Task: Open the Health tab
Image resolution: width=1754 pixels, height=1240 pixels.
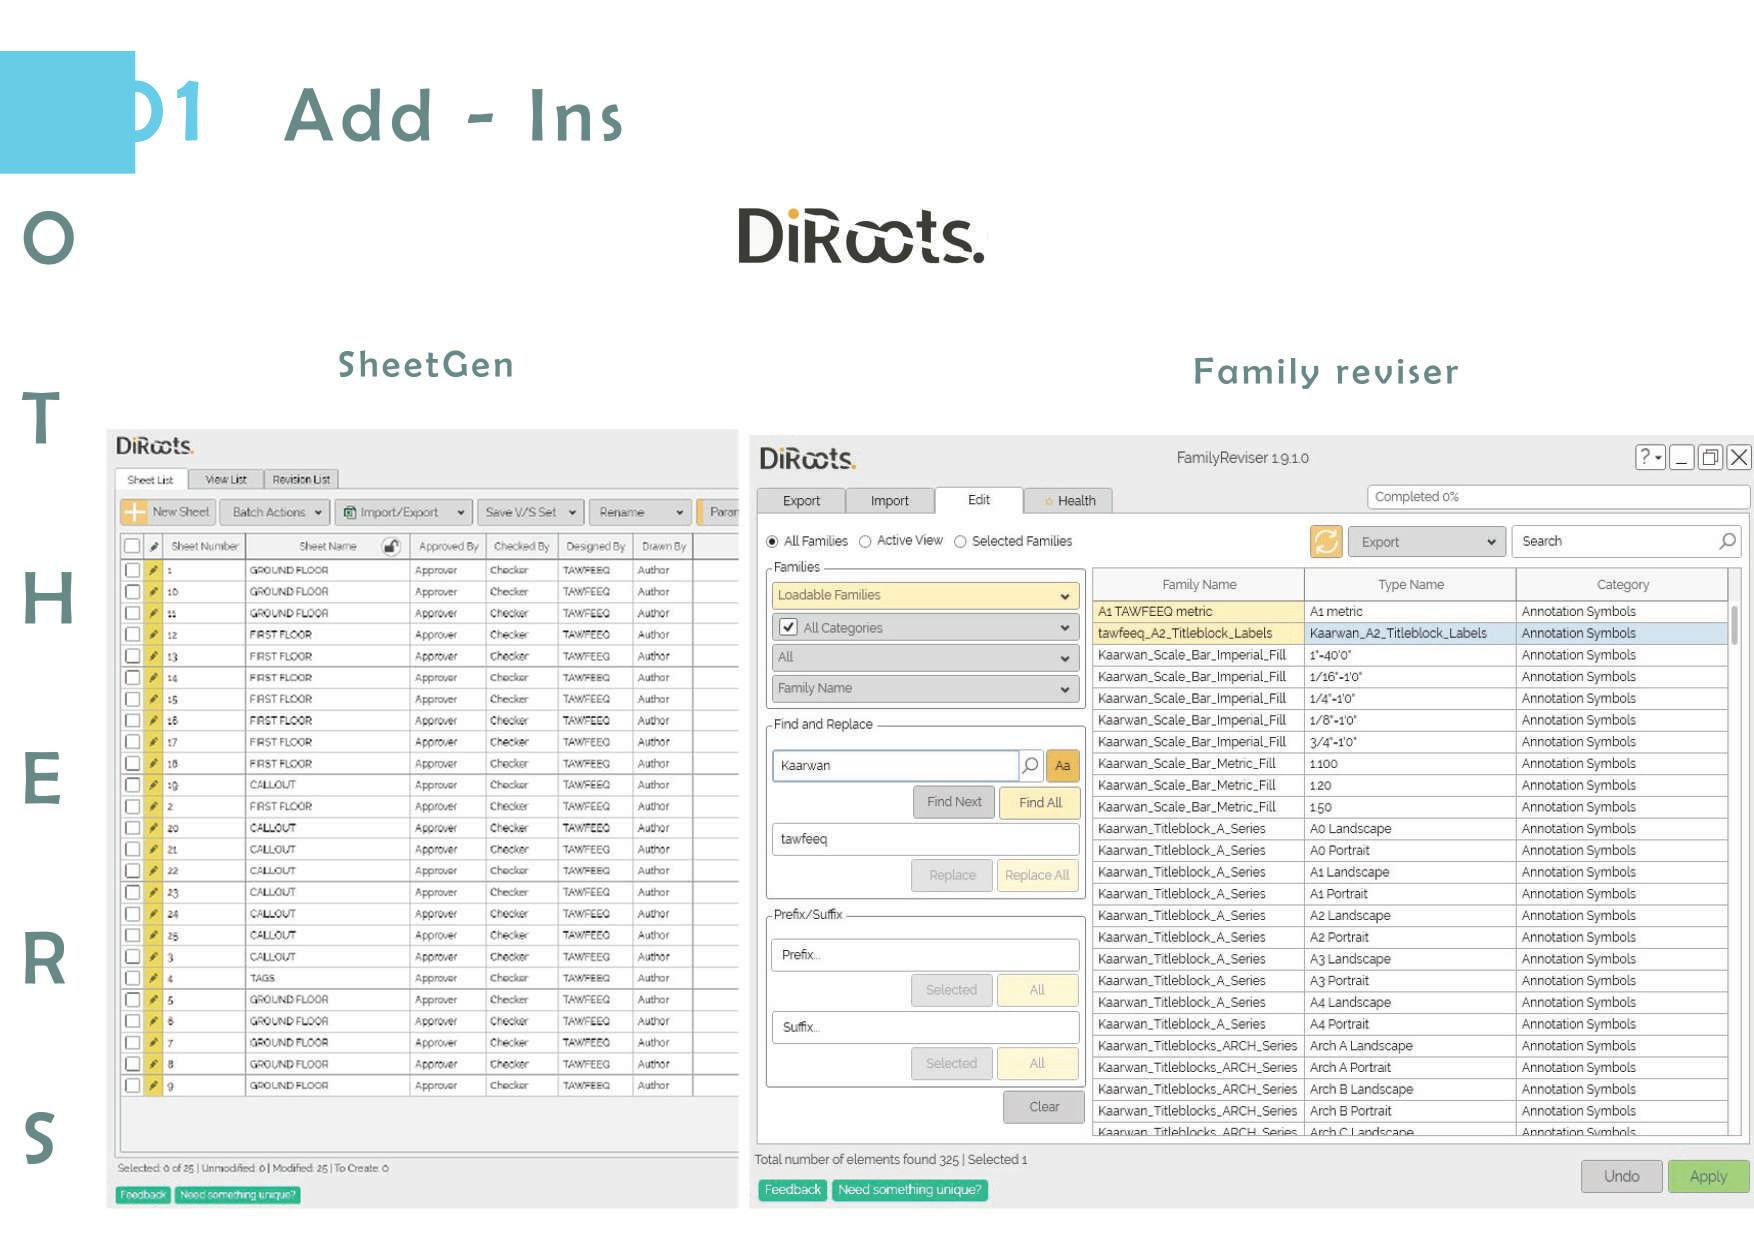Action: point(1068,500)
